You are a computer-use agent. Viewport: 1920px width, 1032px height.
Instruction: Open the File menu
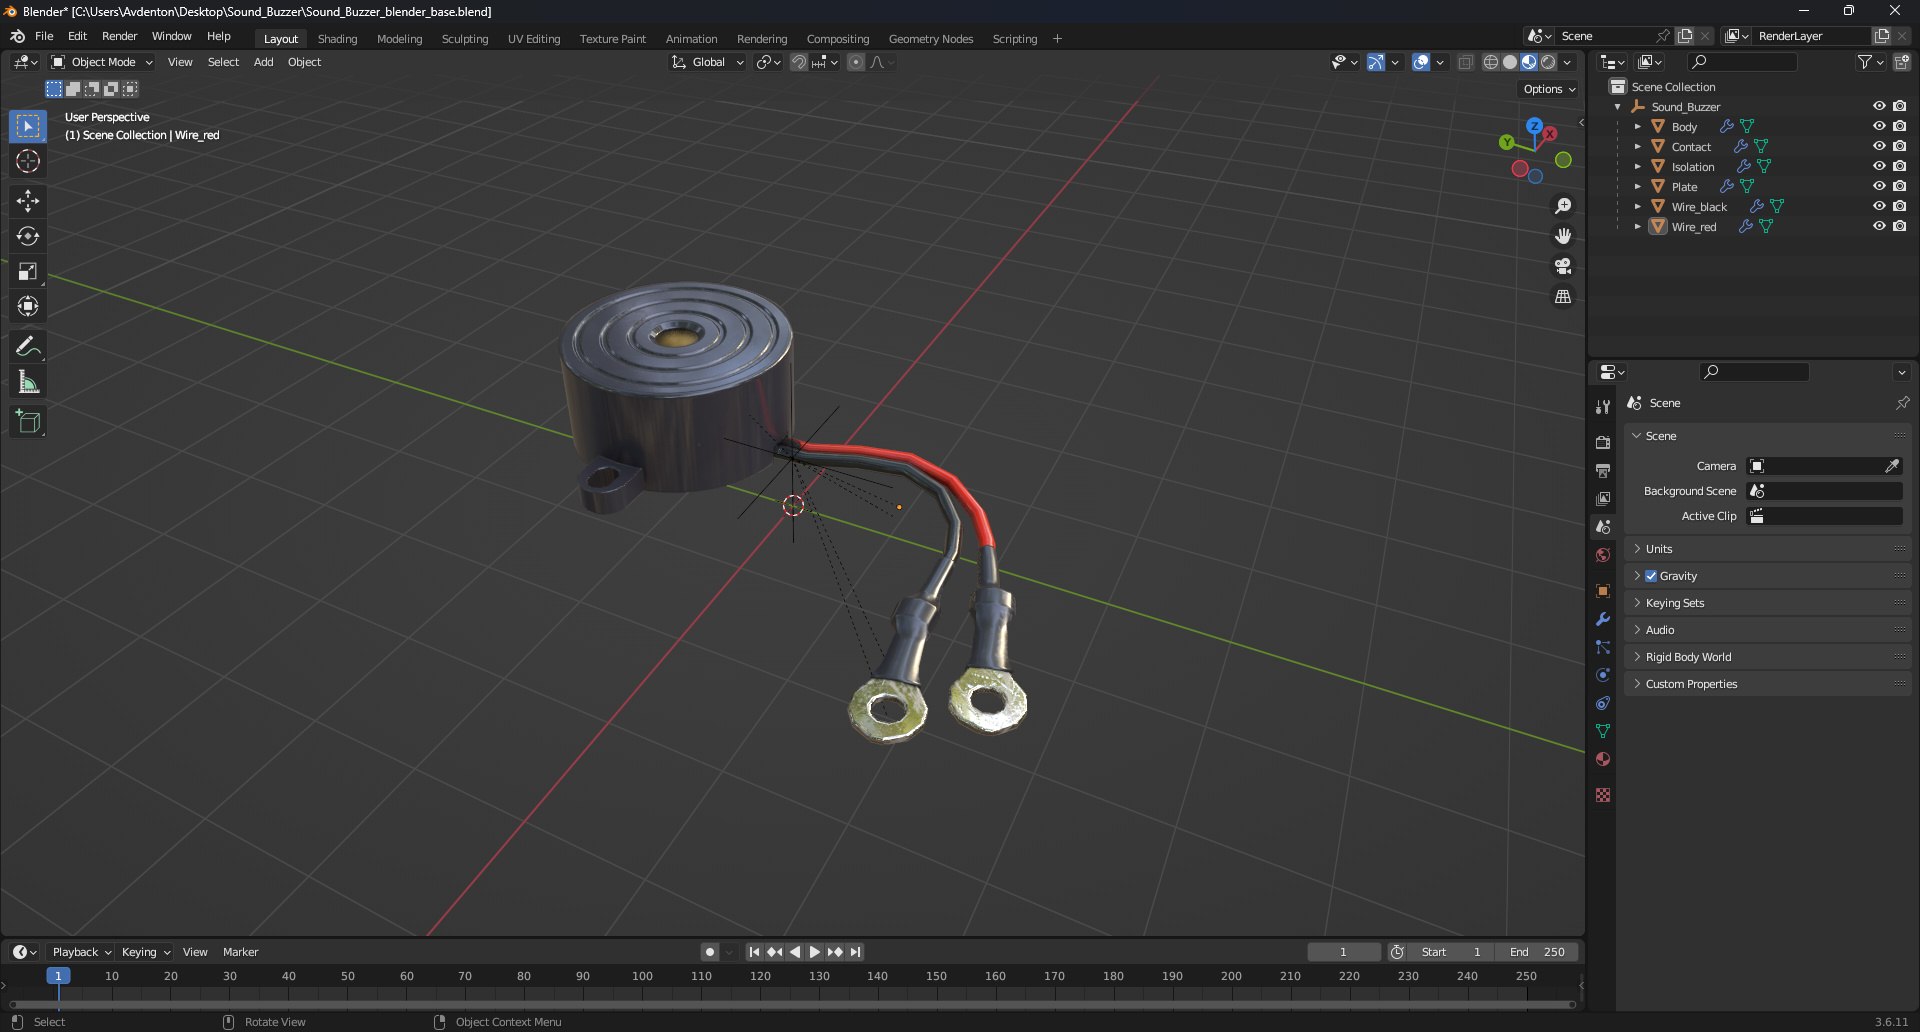pyautogui.click(x=44, y=36)
